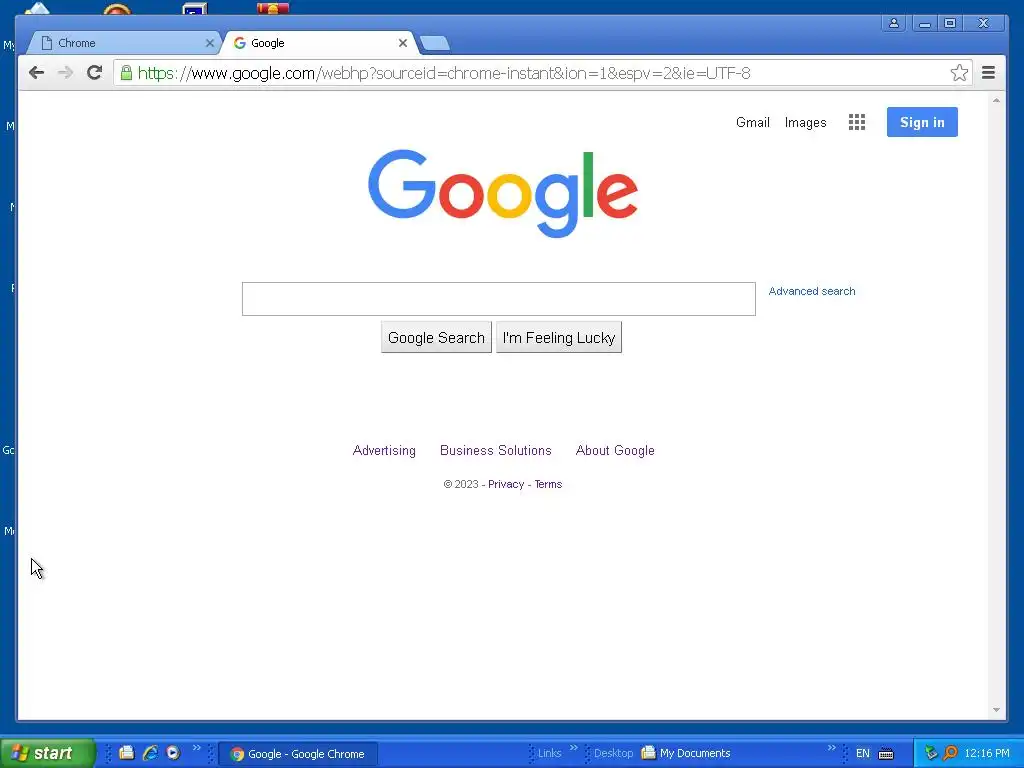Click the page scrollbar down arrow

click(x=996, y=710)
